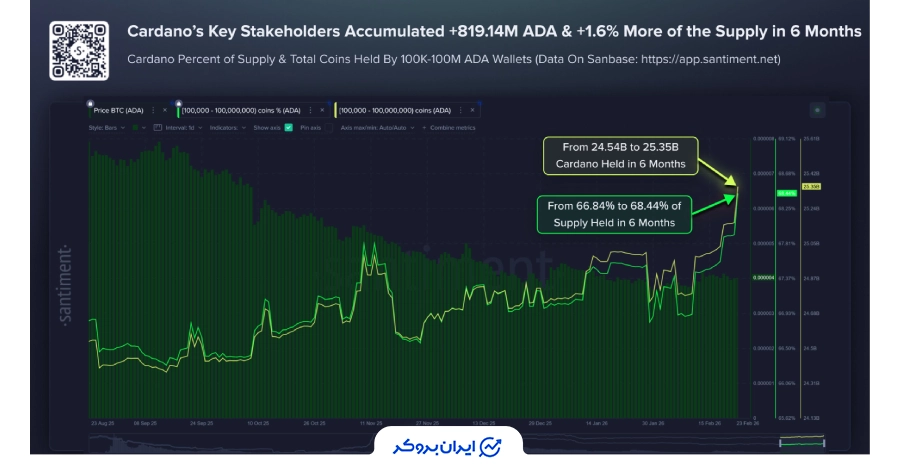Open the three-dot menu of coins % (ADA)
The width and height of the screenshot is (900, 471).
(x=310, y=110)
